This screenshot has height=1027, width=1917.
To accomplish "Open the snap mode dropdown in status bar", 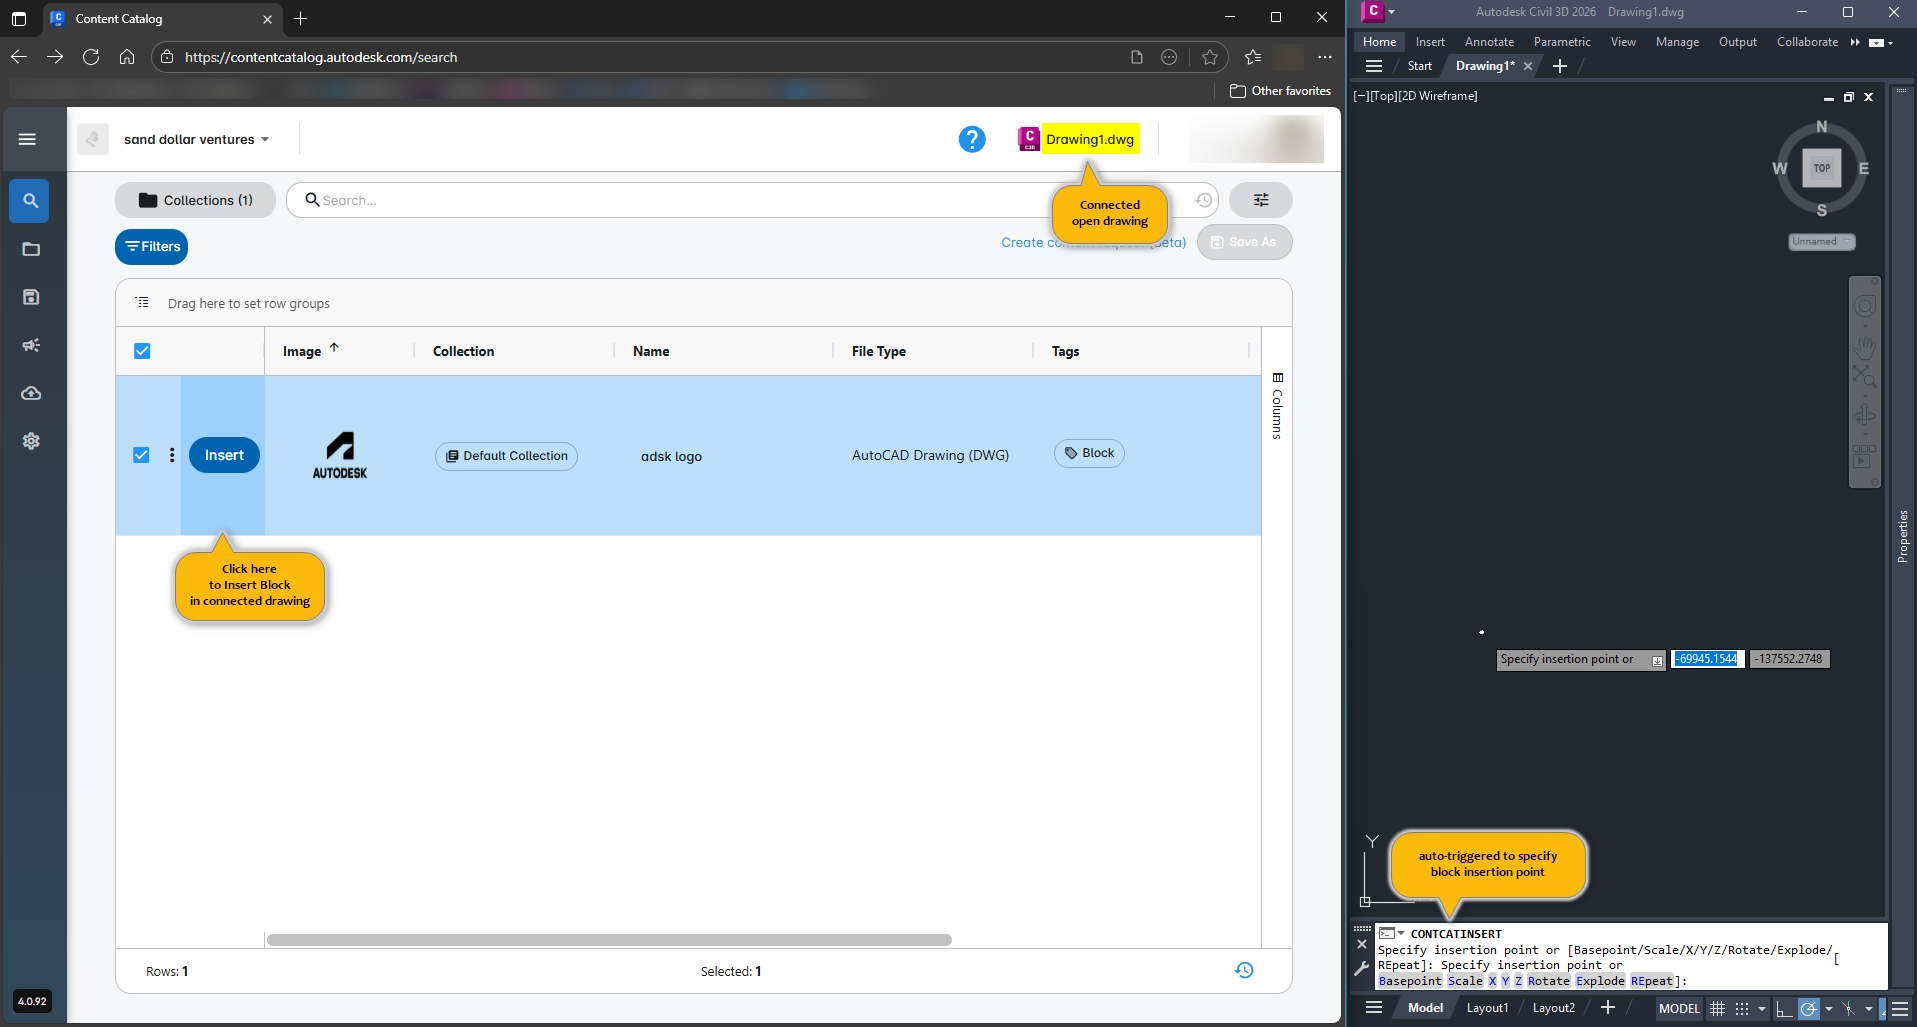I will tap(1761, 1009).
